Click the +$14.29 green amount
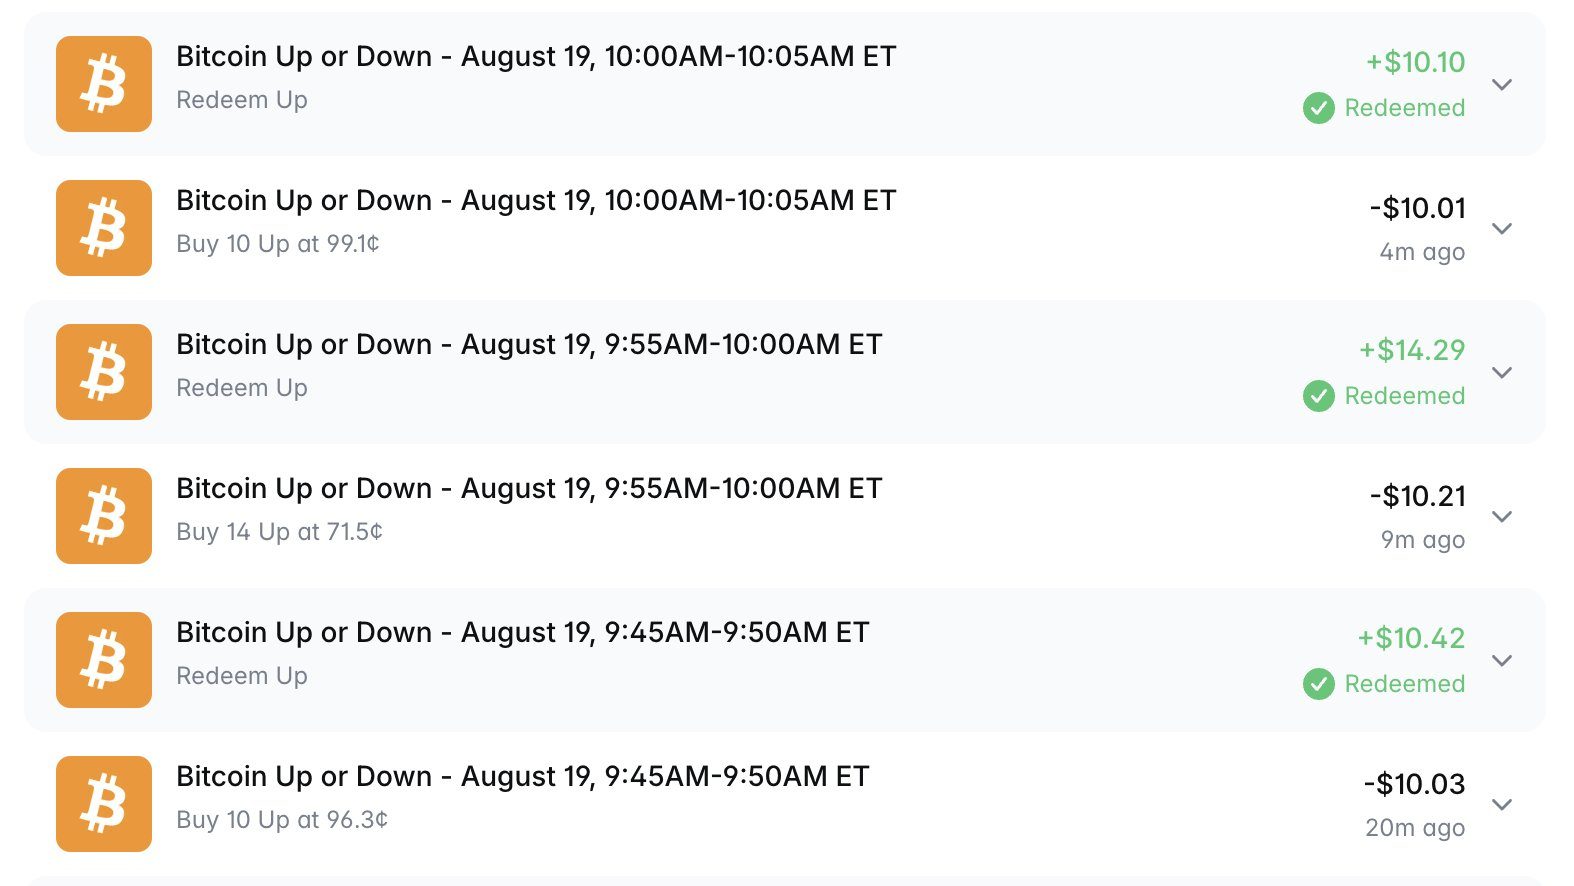 coord(1412,350)
